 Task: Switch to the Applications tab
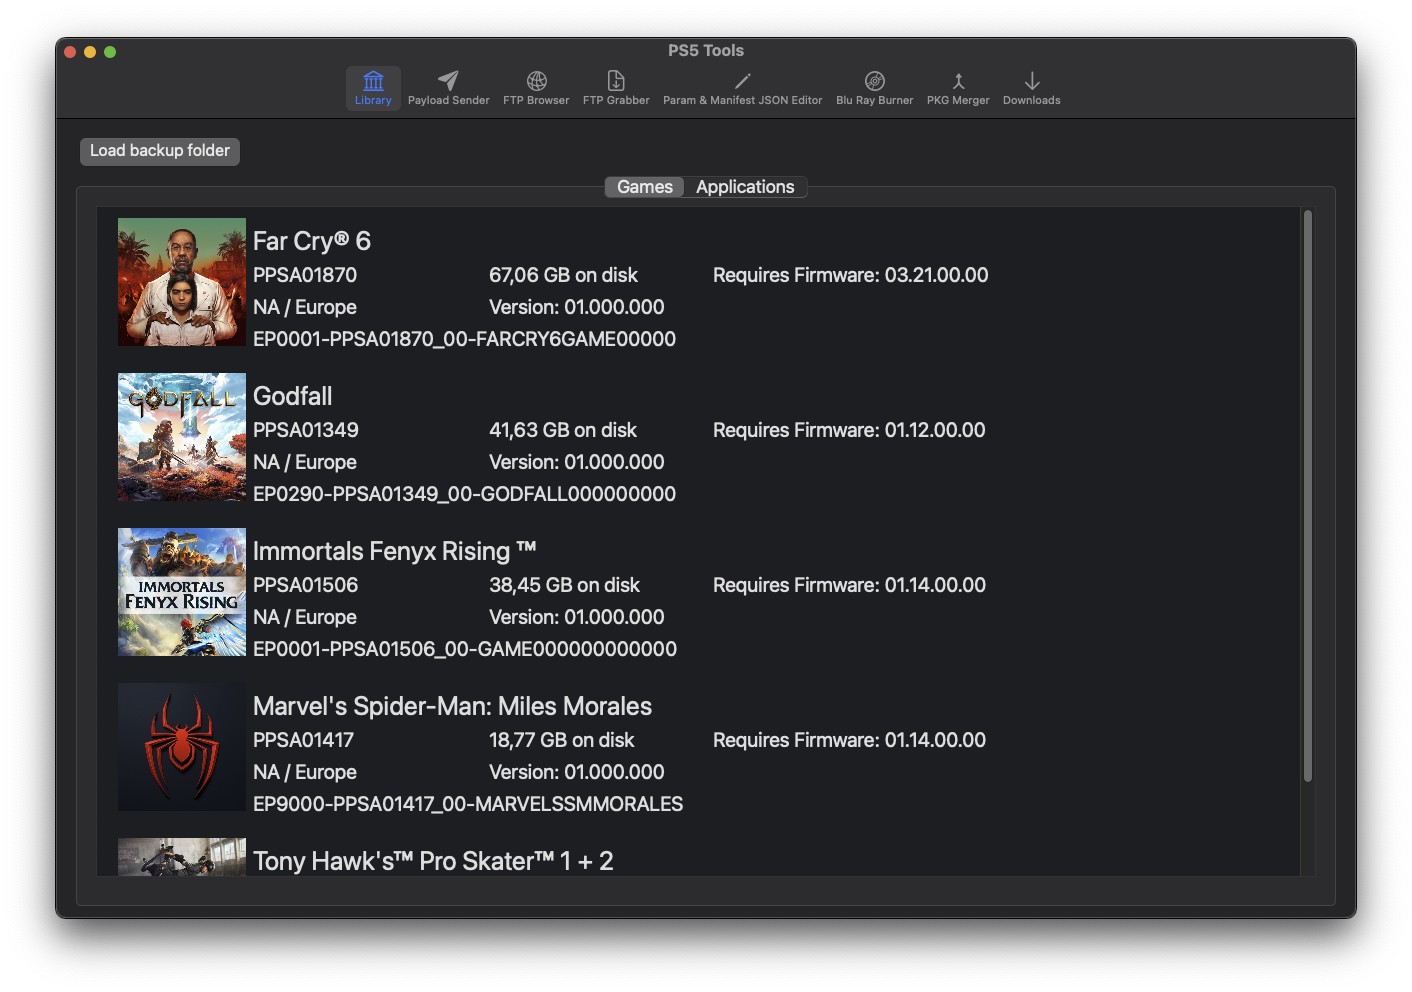coord(745,187)
